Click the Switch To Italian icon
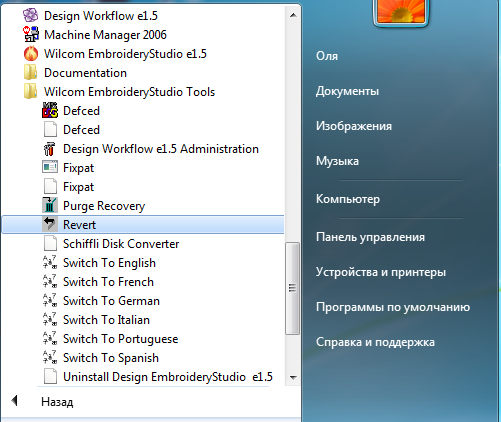Screen dimensions: 501x422 [50, 319]
